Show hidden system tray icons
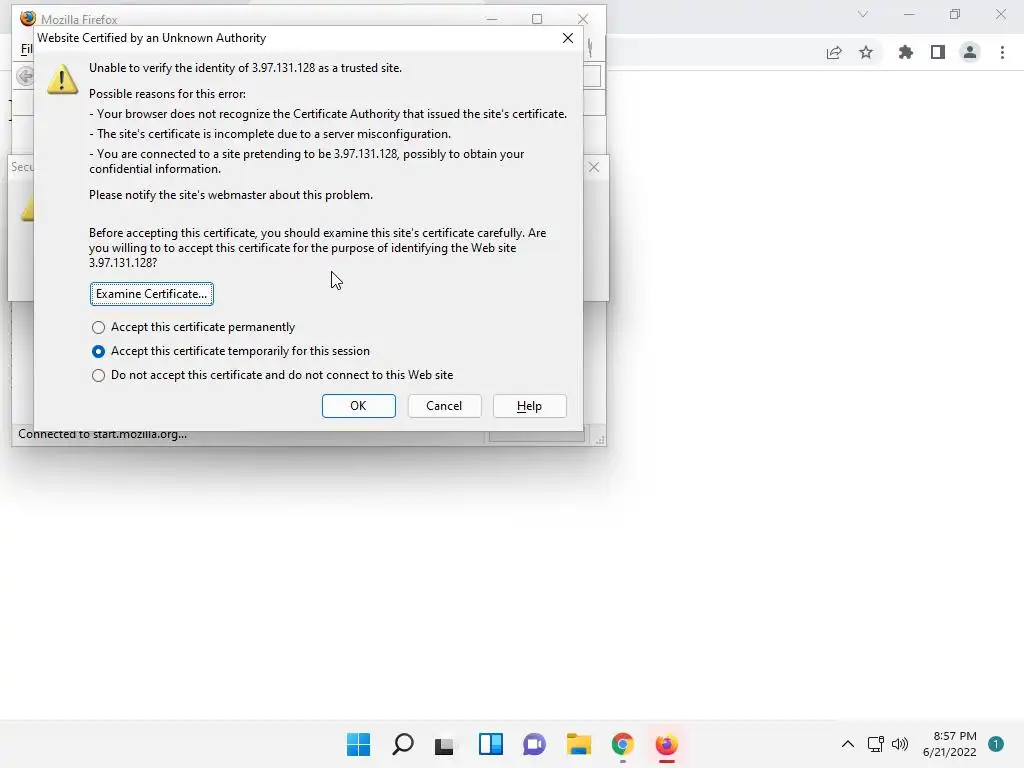 tap(848, 744)
